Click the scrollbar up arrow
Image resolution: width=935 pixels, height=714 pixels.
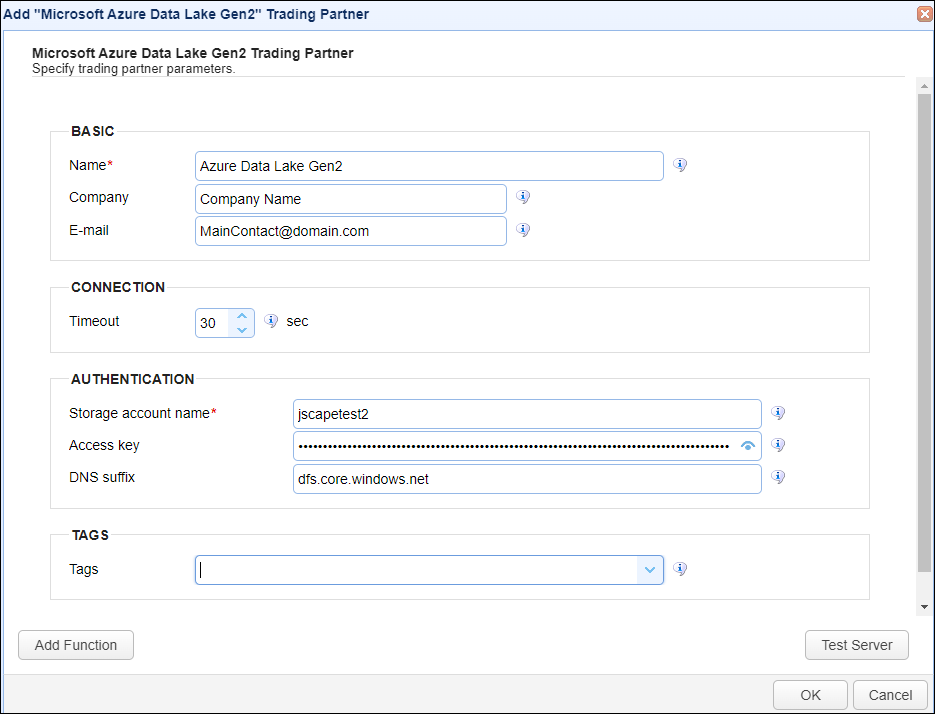pos(924,86)
